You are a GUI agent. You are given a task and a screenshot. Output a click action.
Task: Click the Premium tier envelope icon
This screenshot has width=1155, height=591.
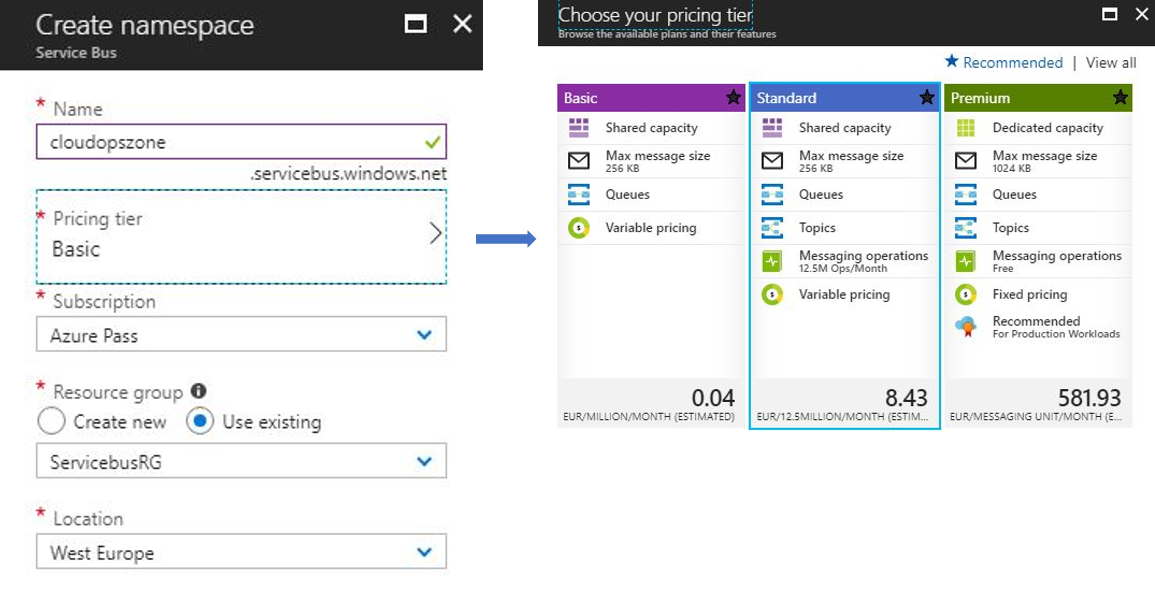click(x=966, y=161)
